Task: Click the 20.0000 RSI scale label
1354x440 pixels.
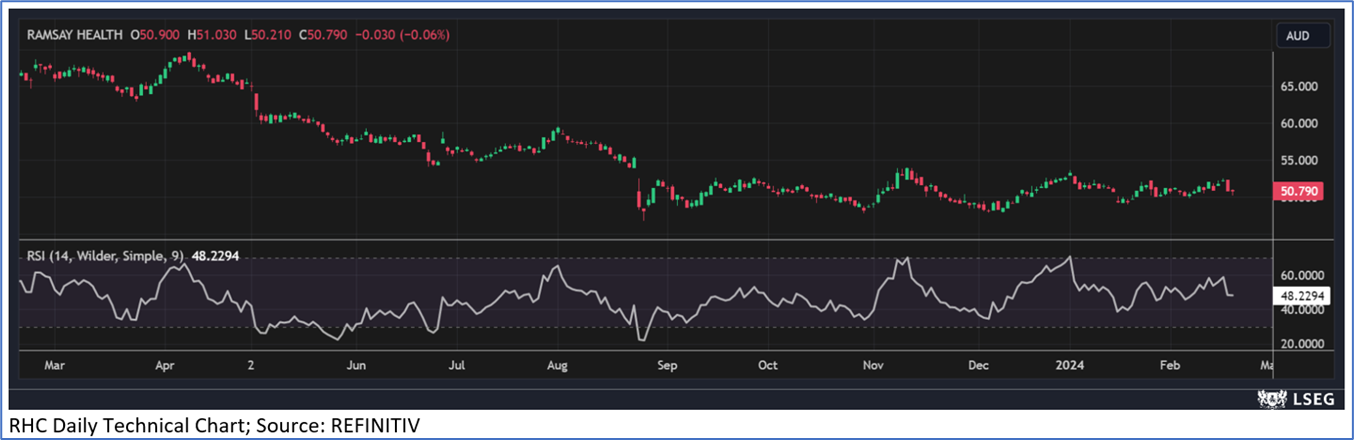Action: tap(1302, 344)
